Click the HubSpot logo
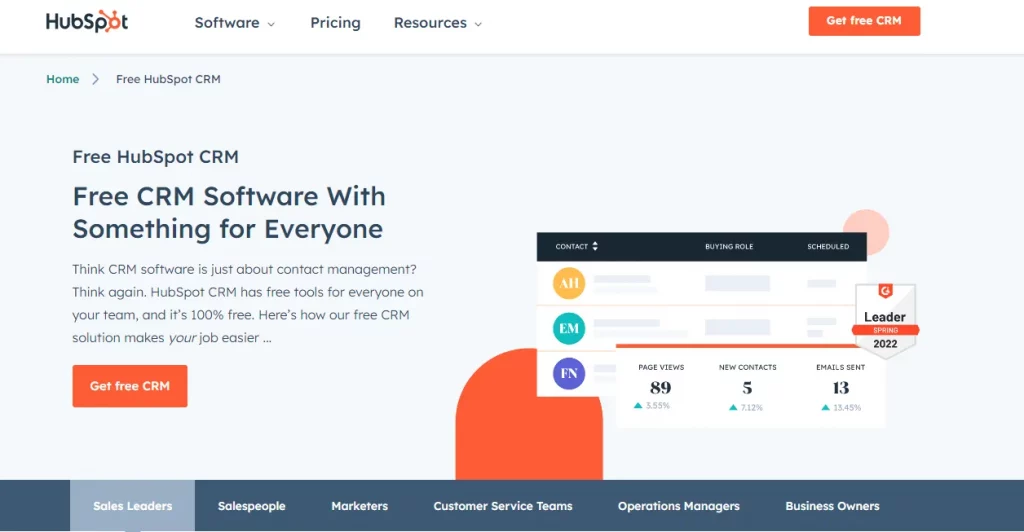This screenshot has width=1024, height=532. (87, 22)
